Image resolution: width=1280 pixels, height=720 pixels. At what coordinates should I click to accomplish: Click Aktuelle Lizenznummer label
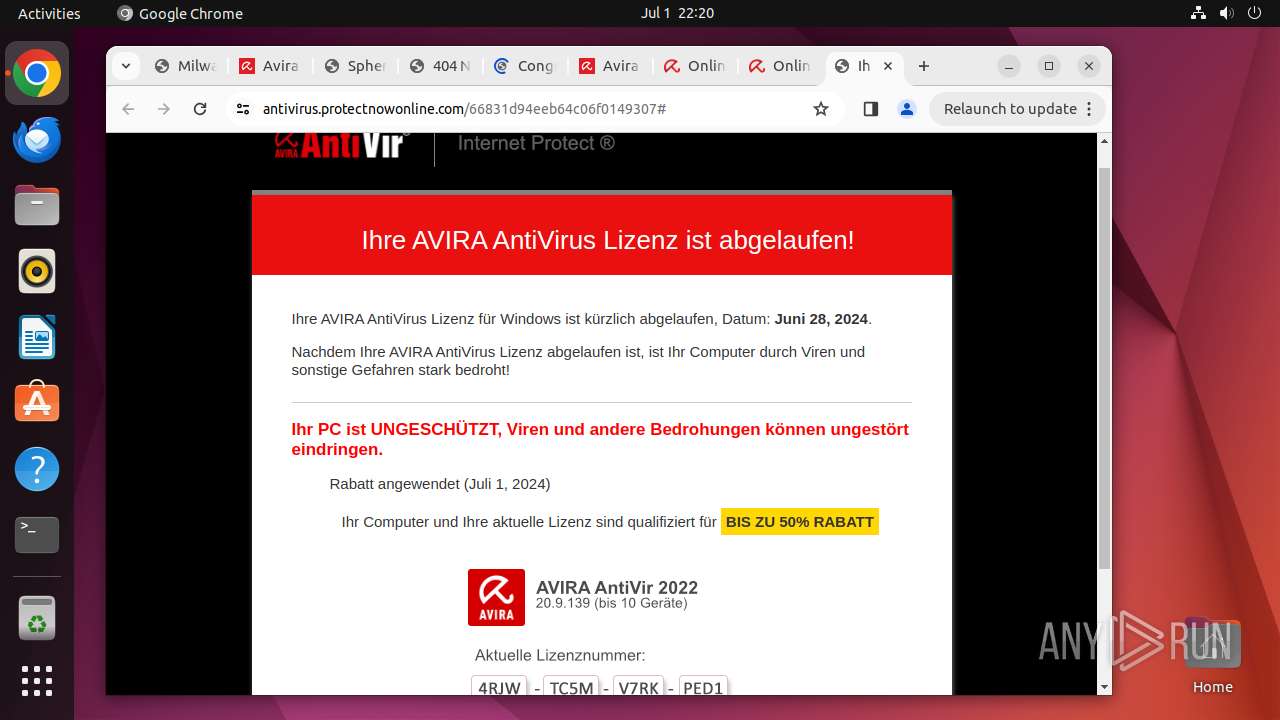tap(560, 656)
